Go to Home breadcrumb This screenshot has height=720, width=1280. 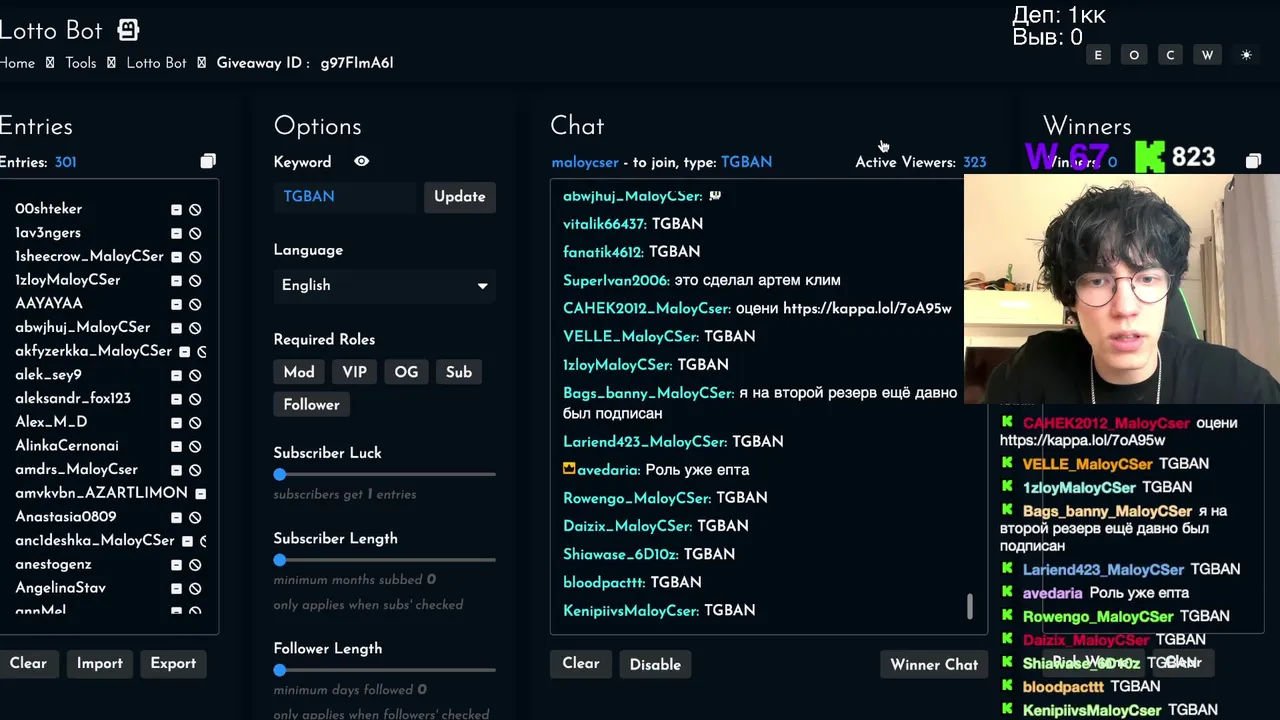click(x=17, y=63)
